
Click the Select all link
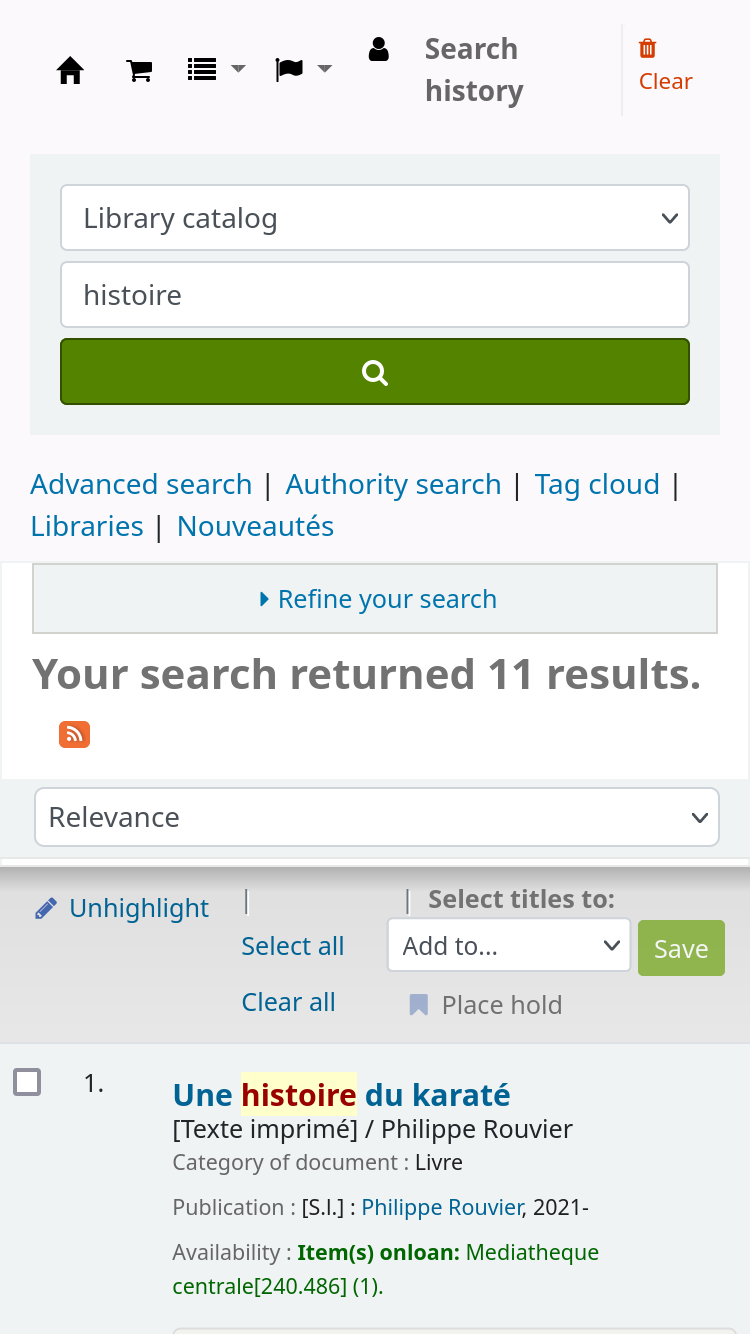pyautogui.click(x=293, y=946)
